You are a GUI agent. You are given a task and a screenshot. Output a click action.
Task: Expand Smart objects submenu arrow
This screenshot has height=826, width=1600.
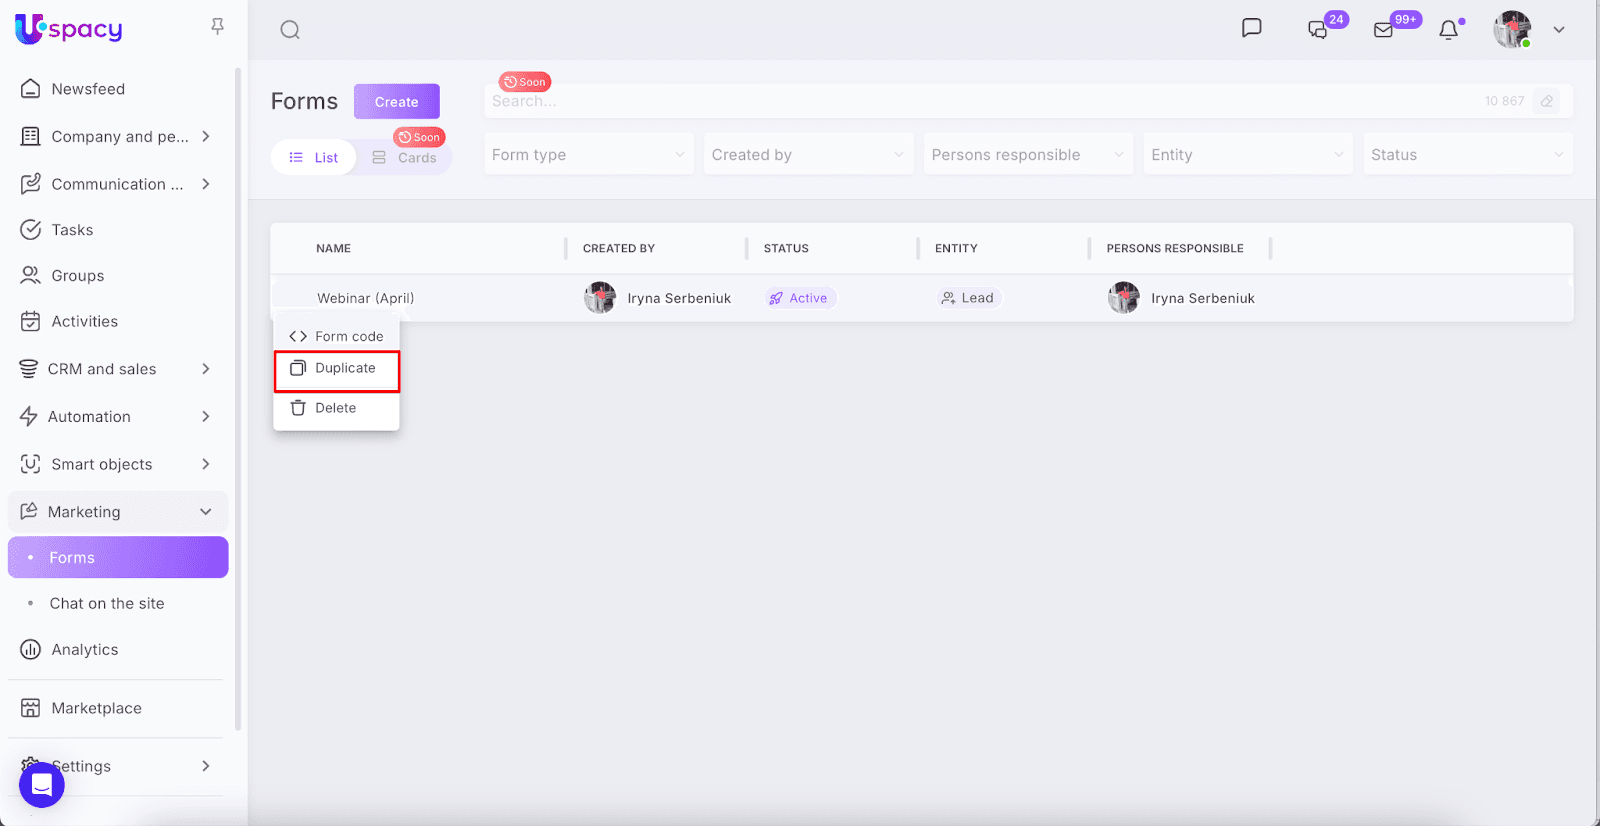pyautogui.click(x=206, y=464)
